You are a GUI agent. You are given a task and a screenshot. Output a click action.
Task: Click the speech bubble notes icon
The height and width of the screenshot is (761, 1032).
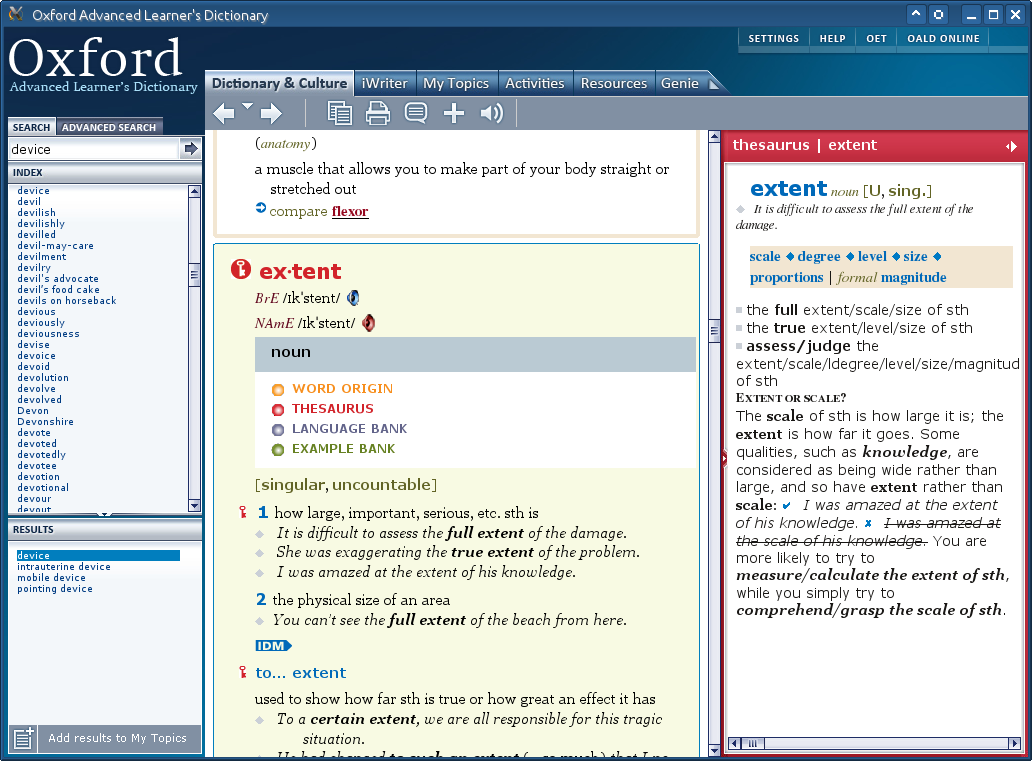click(415, 113)
